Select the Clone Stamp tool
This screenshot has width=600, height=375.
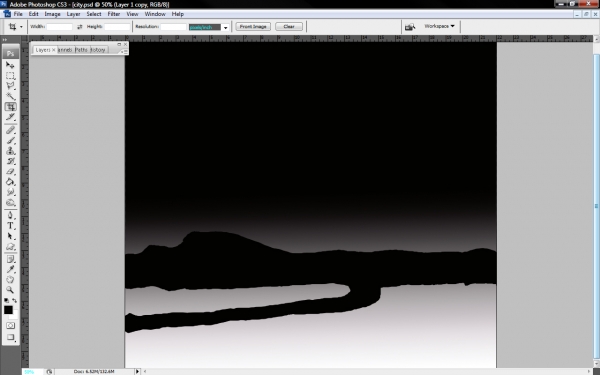click(x=10, y=151)
